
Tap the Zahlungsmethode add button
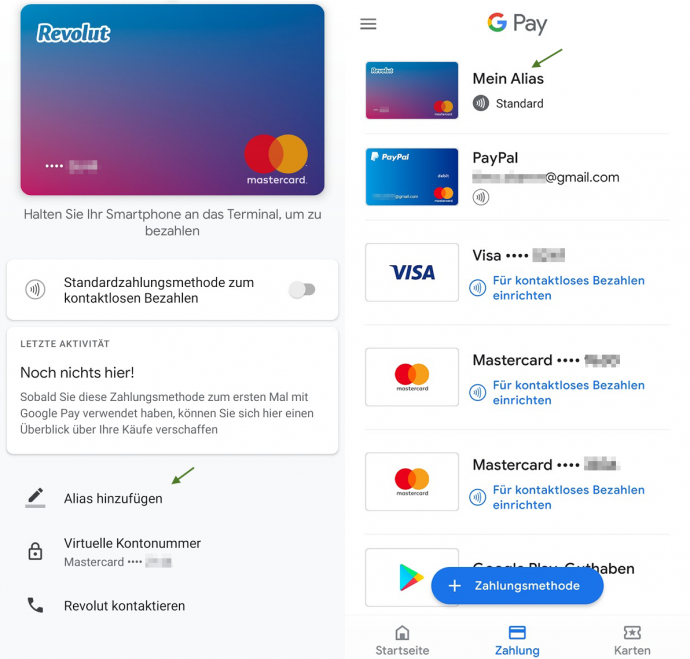click(517, 586)
